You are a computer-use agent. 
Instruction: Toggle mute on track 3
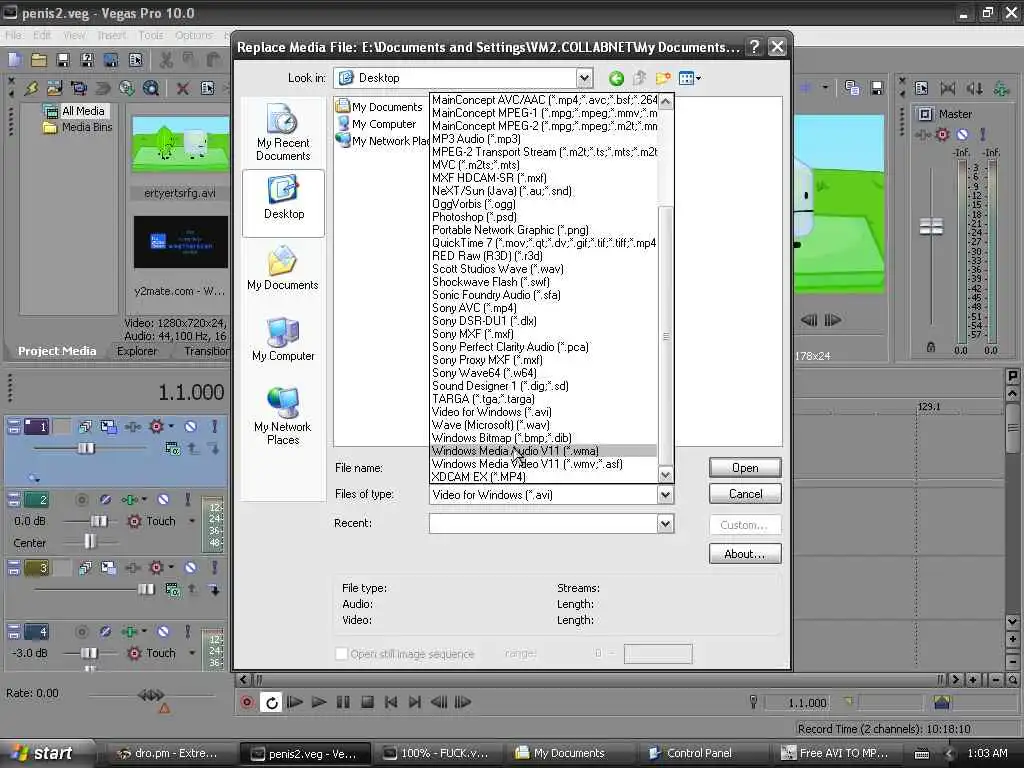click(190, 567)
